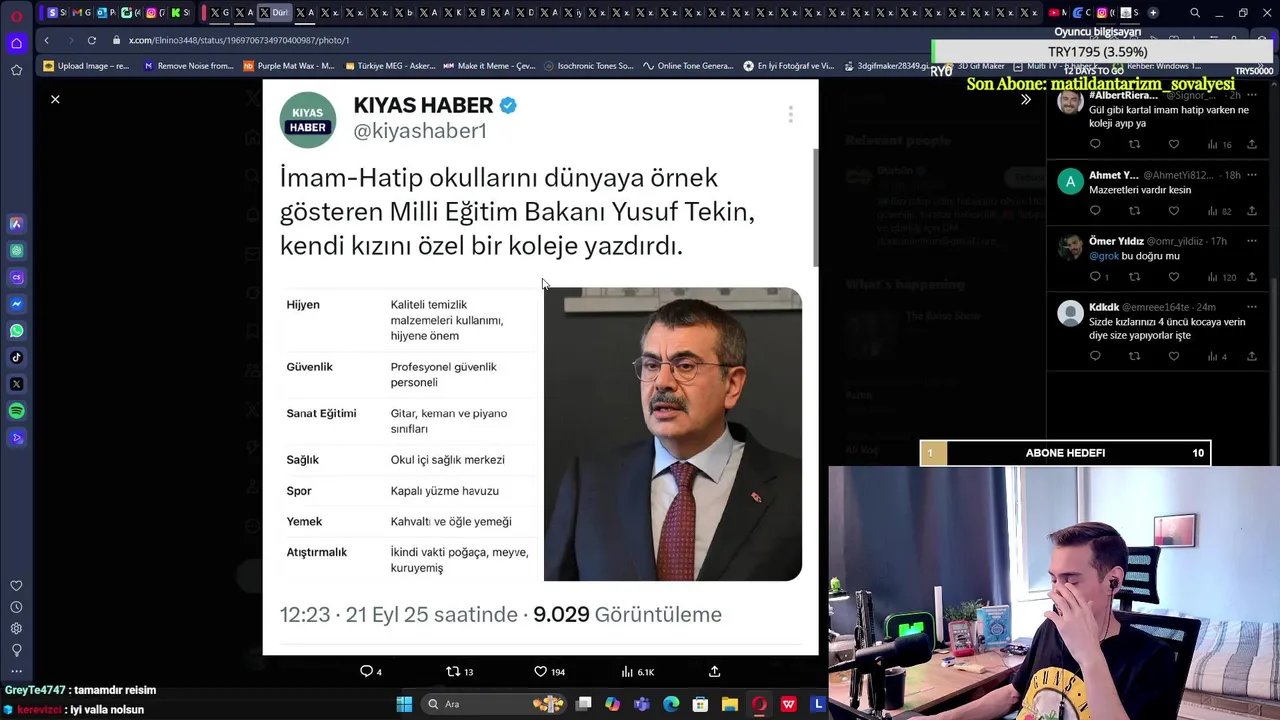
Task: Like the tweet showing 194 likes
Action: pyautogui.click(x=549, y=671)
